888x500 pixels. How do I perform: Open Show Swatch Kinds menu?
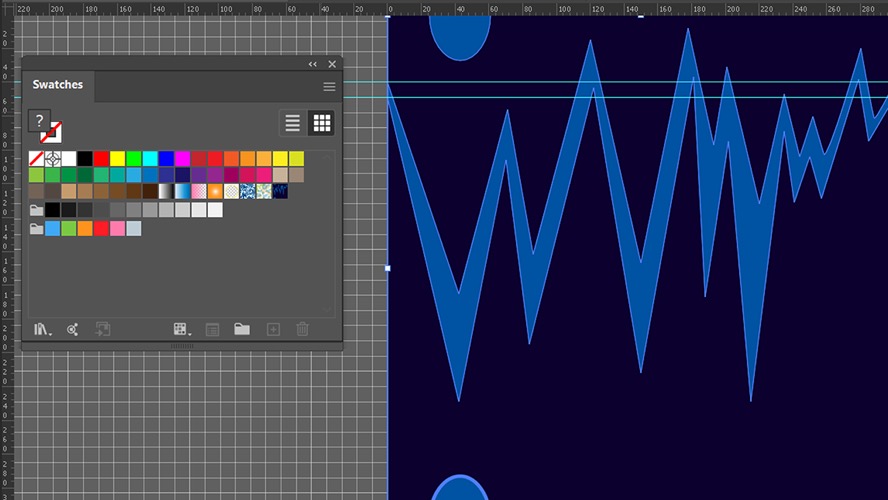coord(182,329)
